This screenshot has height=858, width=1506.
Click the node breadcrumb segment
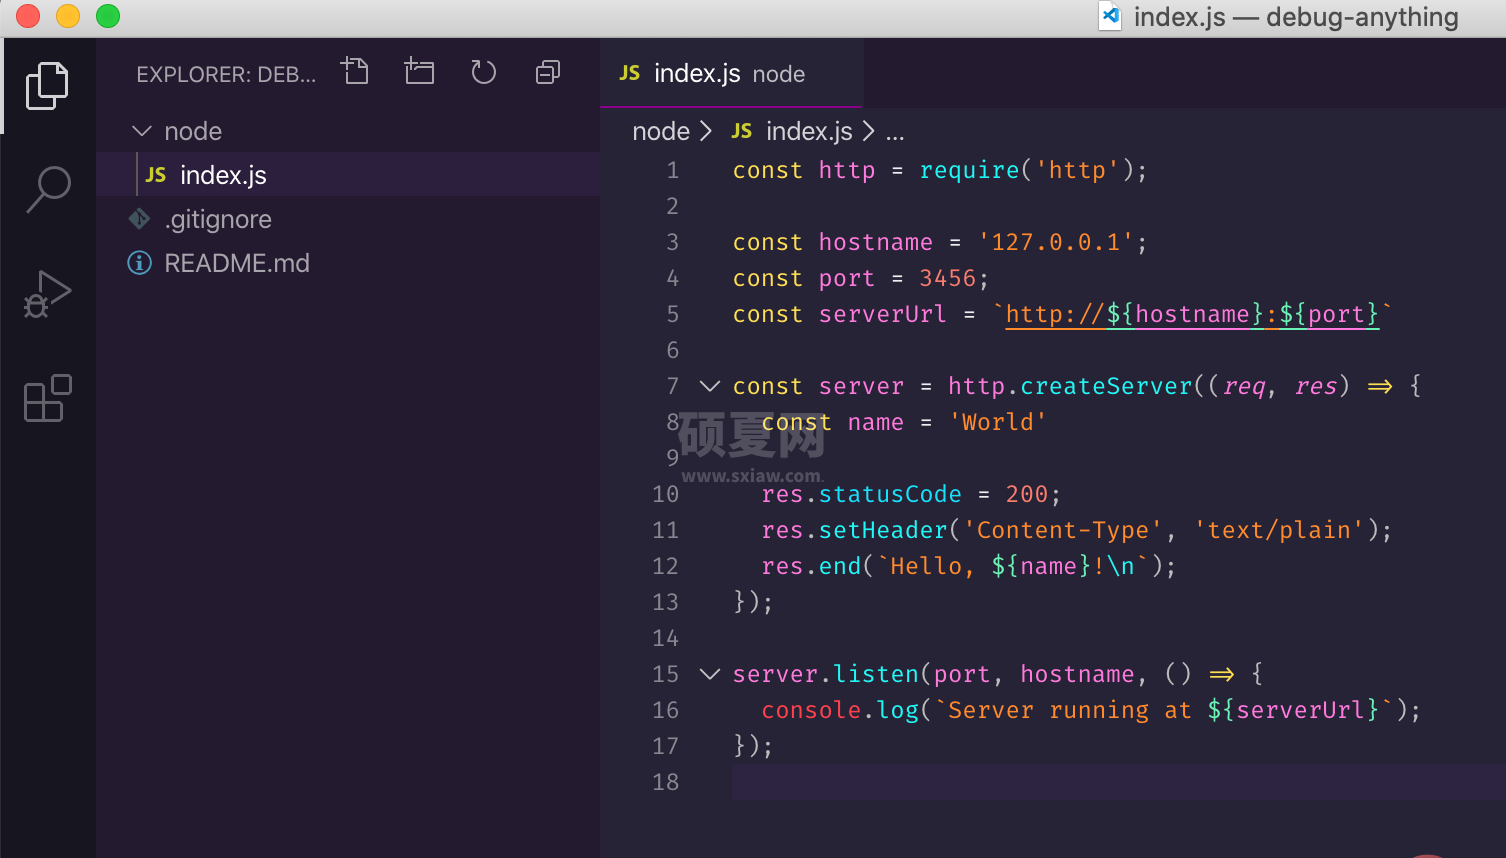661,131
